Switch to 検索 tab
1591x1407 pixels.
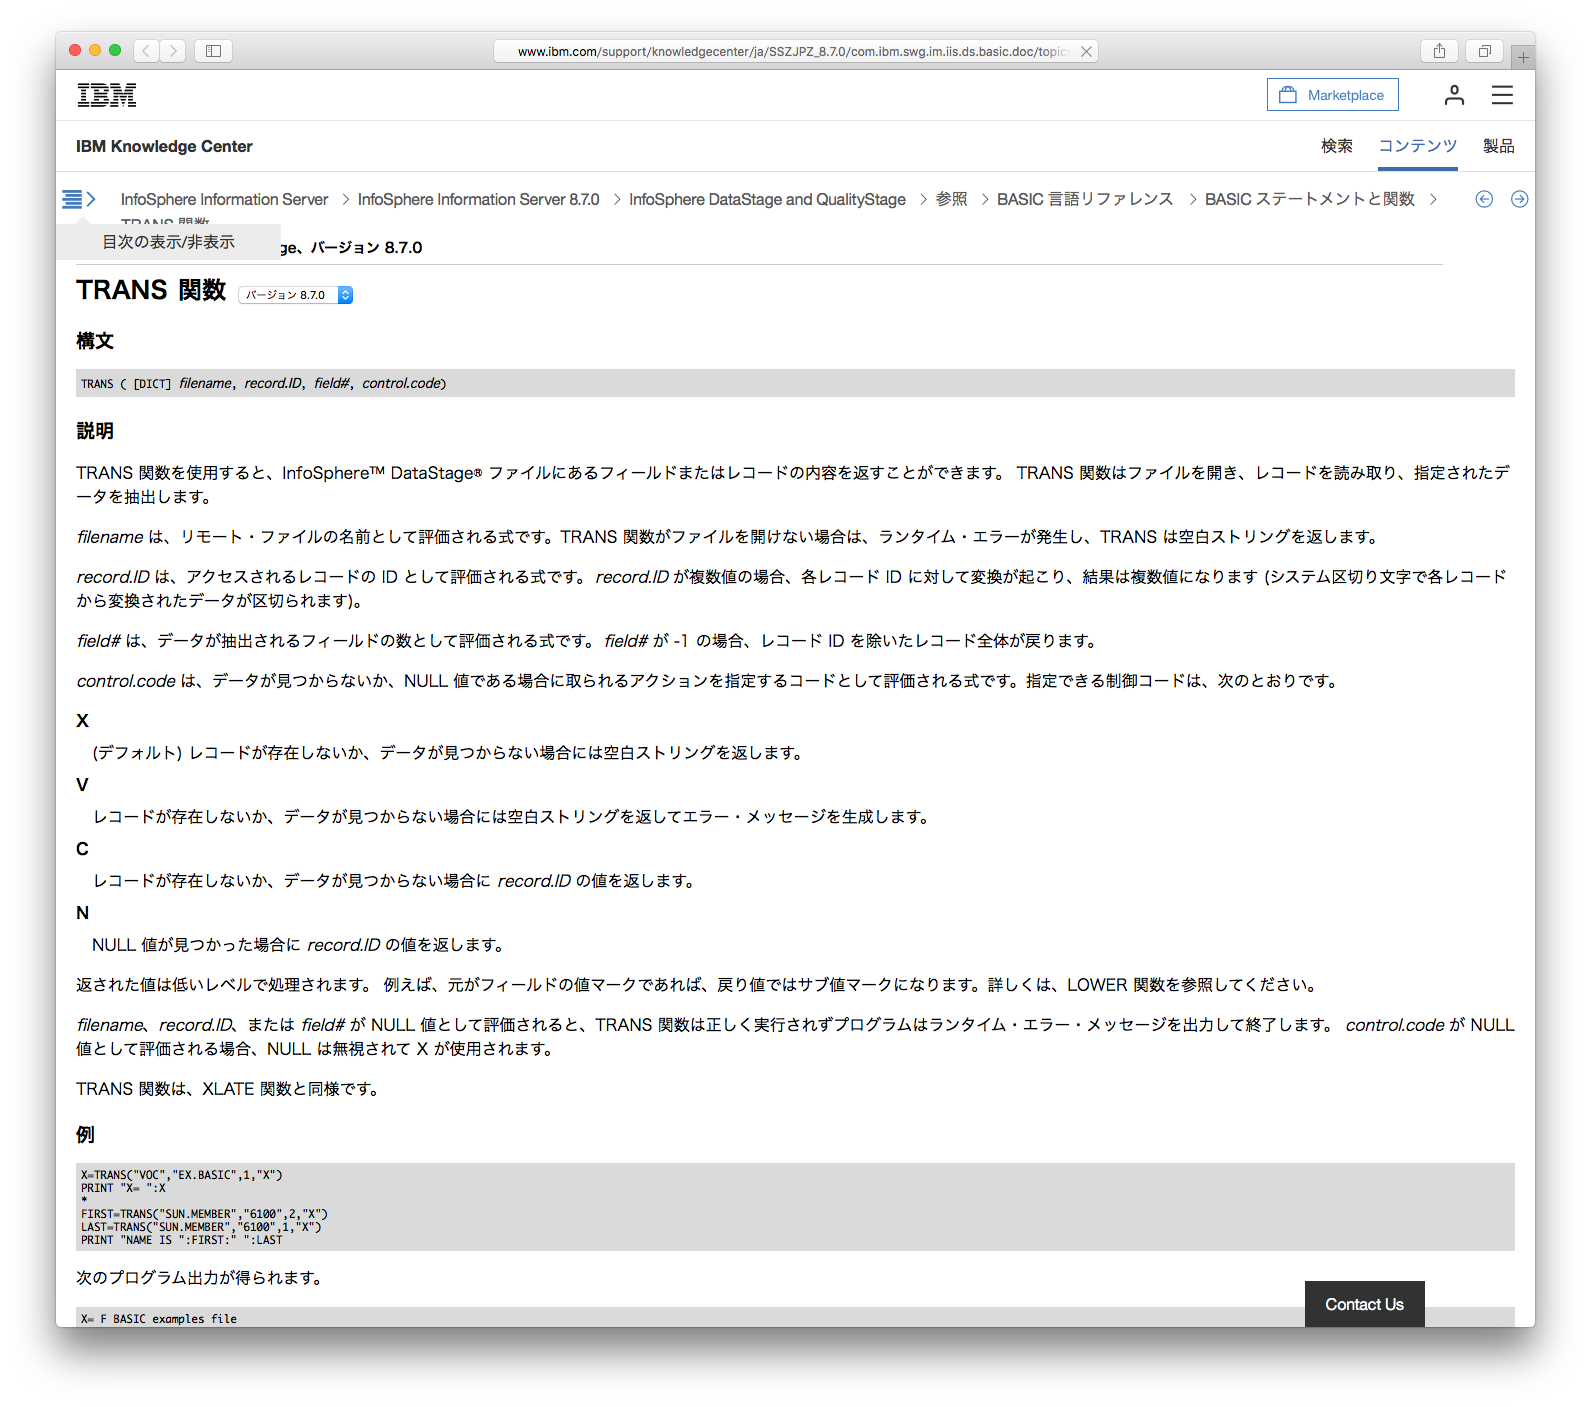[x=1336, y=146]
